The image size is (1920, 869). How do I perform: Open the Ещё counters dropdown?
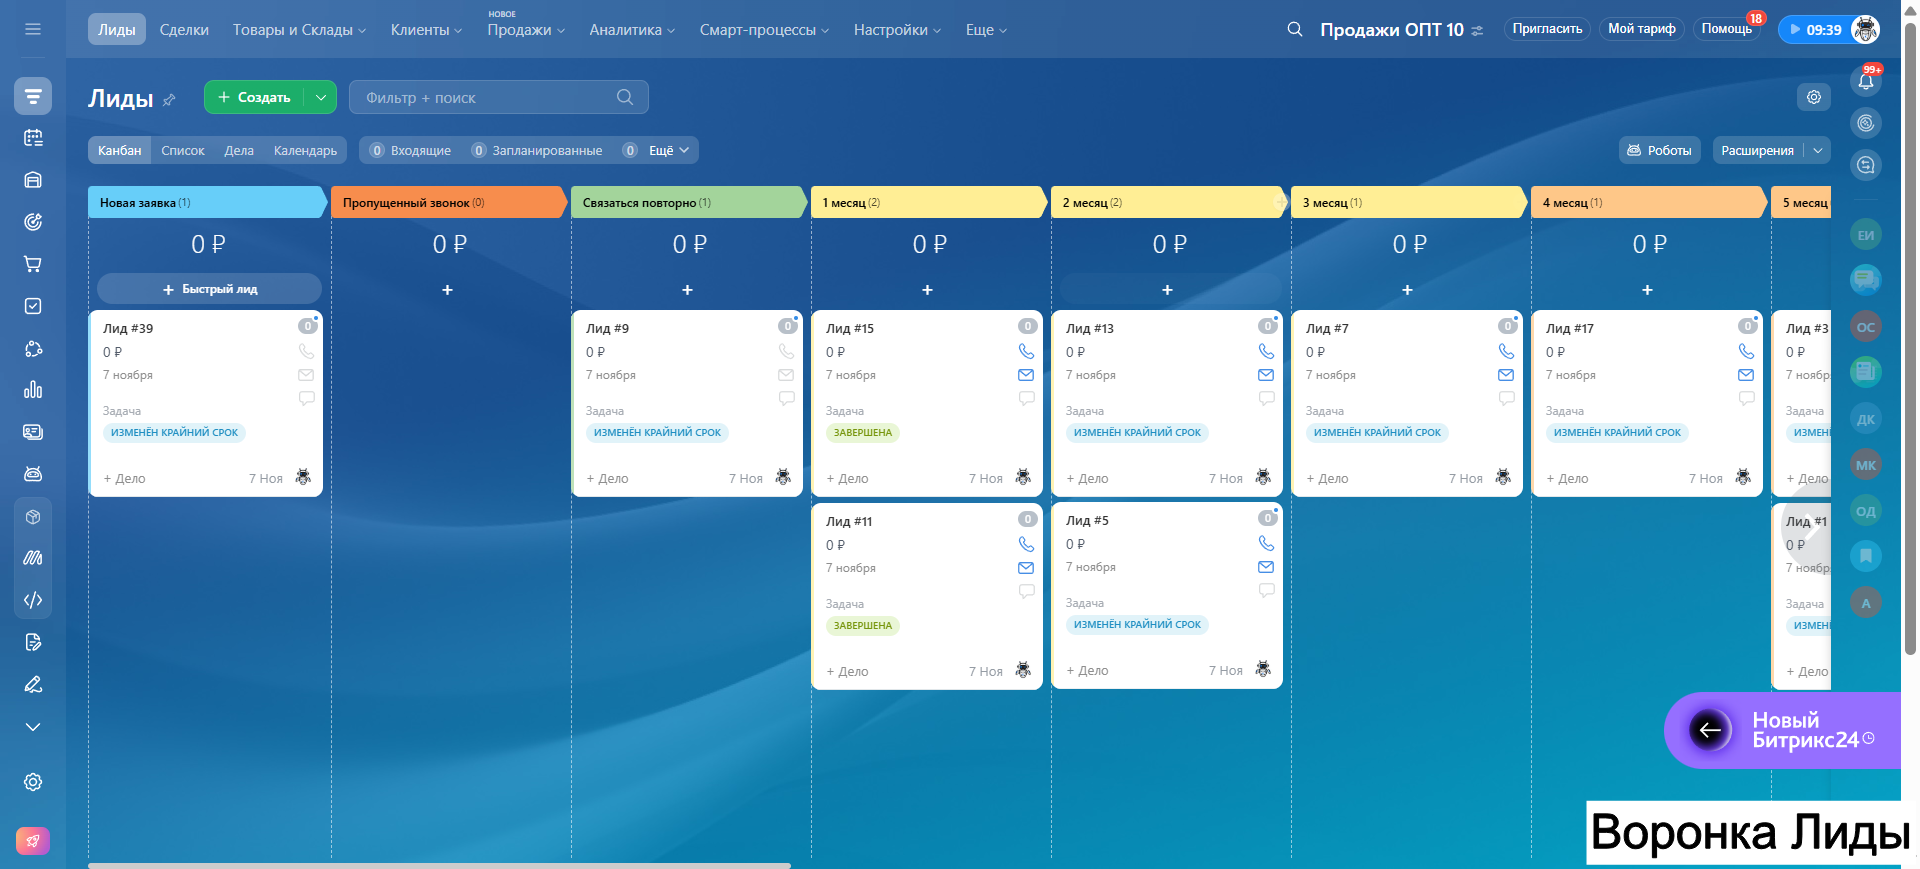668,151
